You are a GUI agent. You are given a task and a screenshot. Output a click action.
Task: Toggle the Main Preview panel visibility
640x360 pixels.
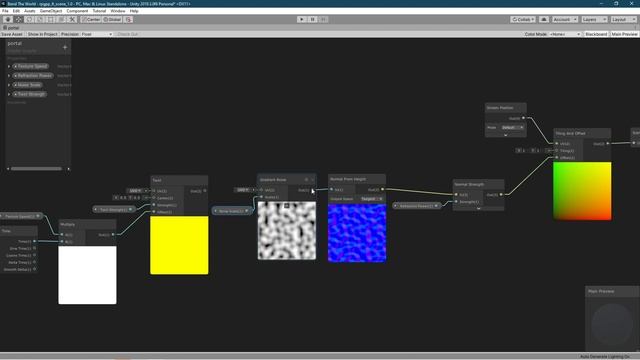coord(624,34)
